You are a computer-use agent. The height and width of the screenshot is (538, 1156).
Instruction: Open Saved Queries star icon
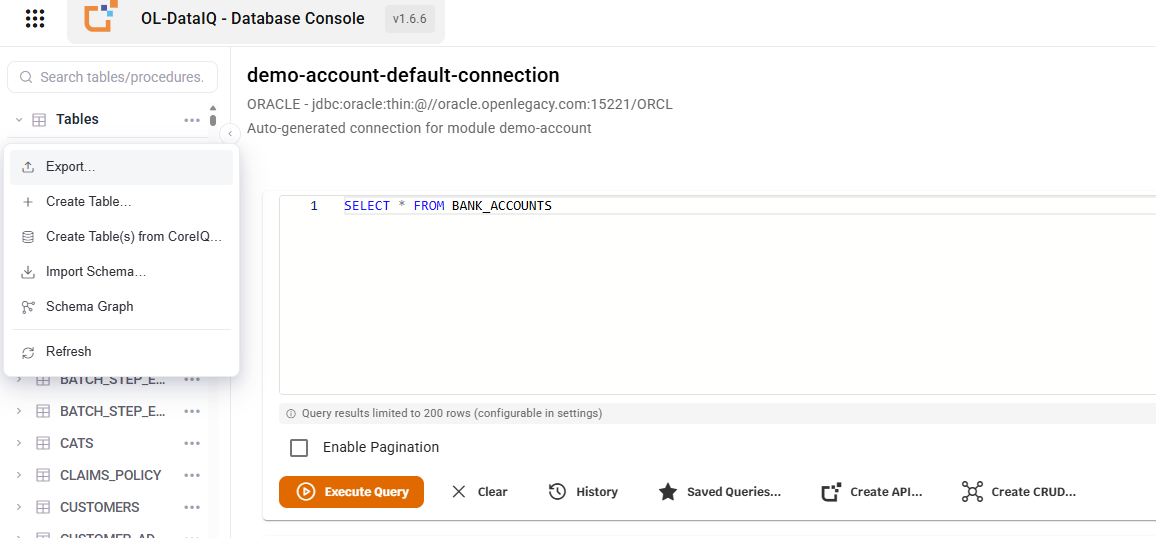668,492
